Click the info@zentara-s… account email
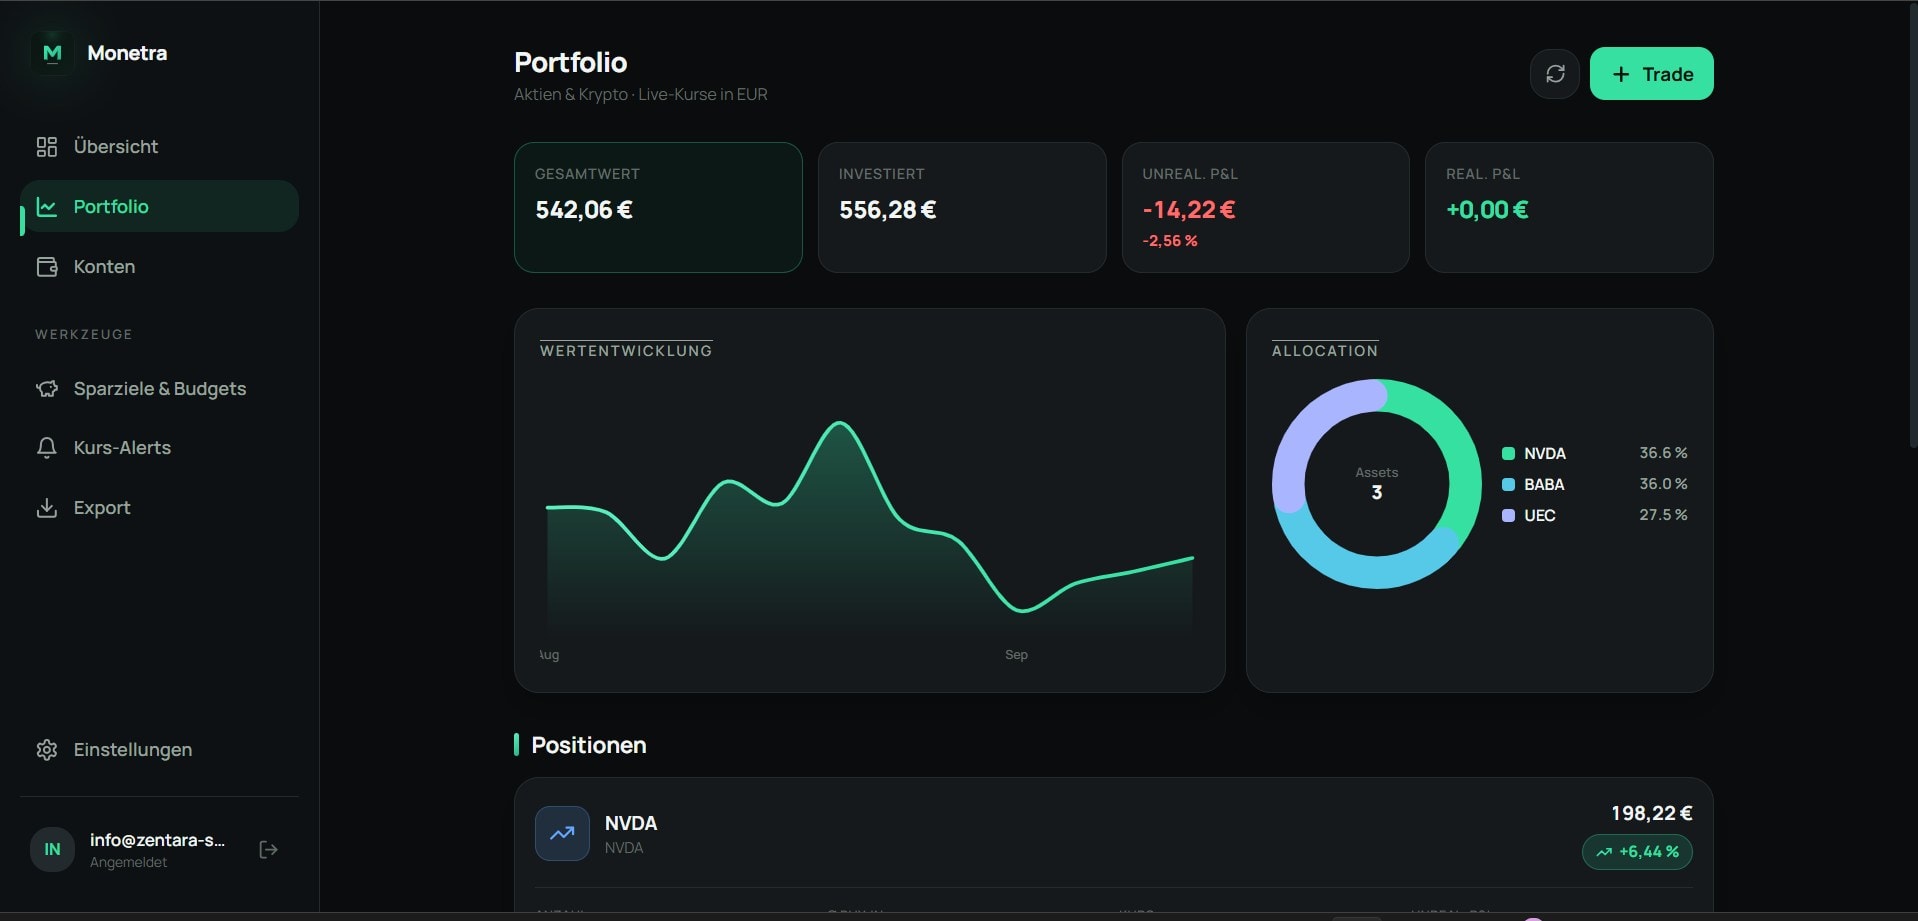Image resolution: width=1918 pixels, height=921 pixels. (157, 841)
